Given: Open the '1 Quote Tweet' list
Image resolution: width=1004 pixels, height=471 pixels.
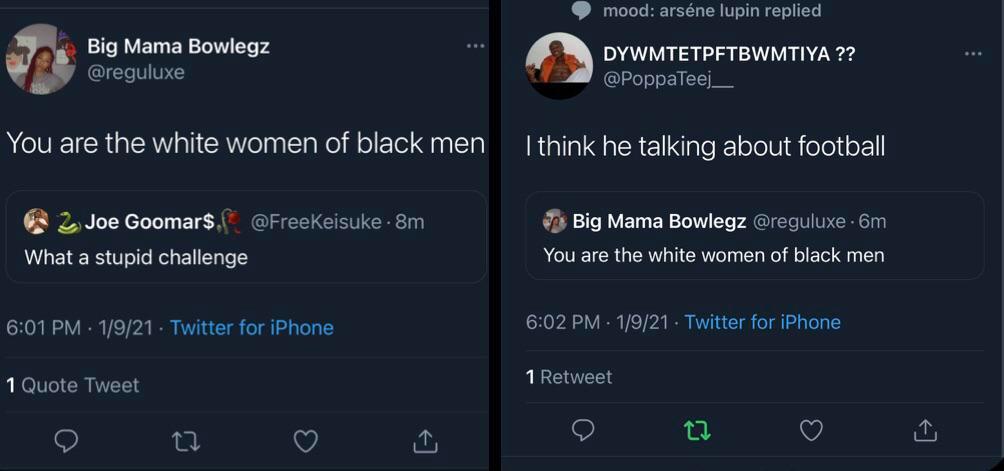Looking at the screenshot, I should point(73,385).
